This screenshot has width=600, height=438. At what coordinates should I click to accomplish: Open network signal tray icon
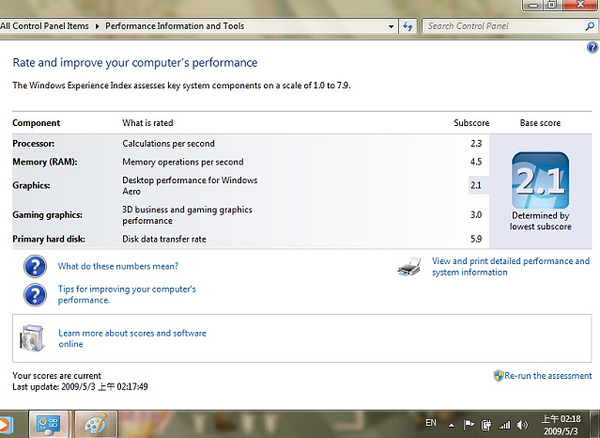click(x=504, y=425)
